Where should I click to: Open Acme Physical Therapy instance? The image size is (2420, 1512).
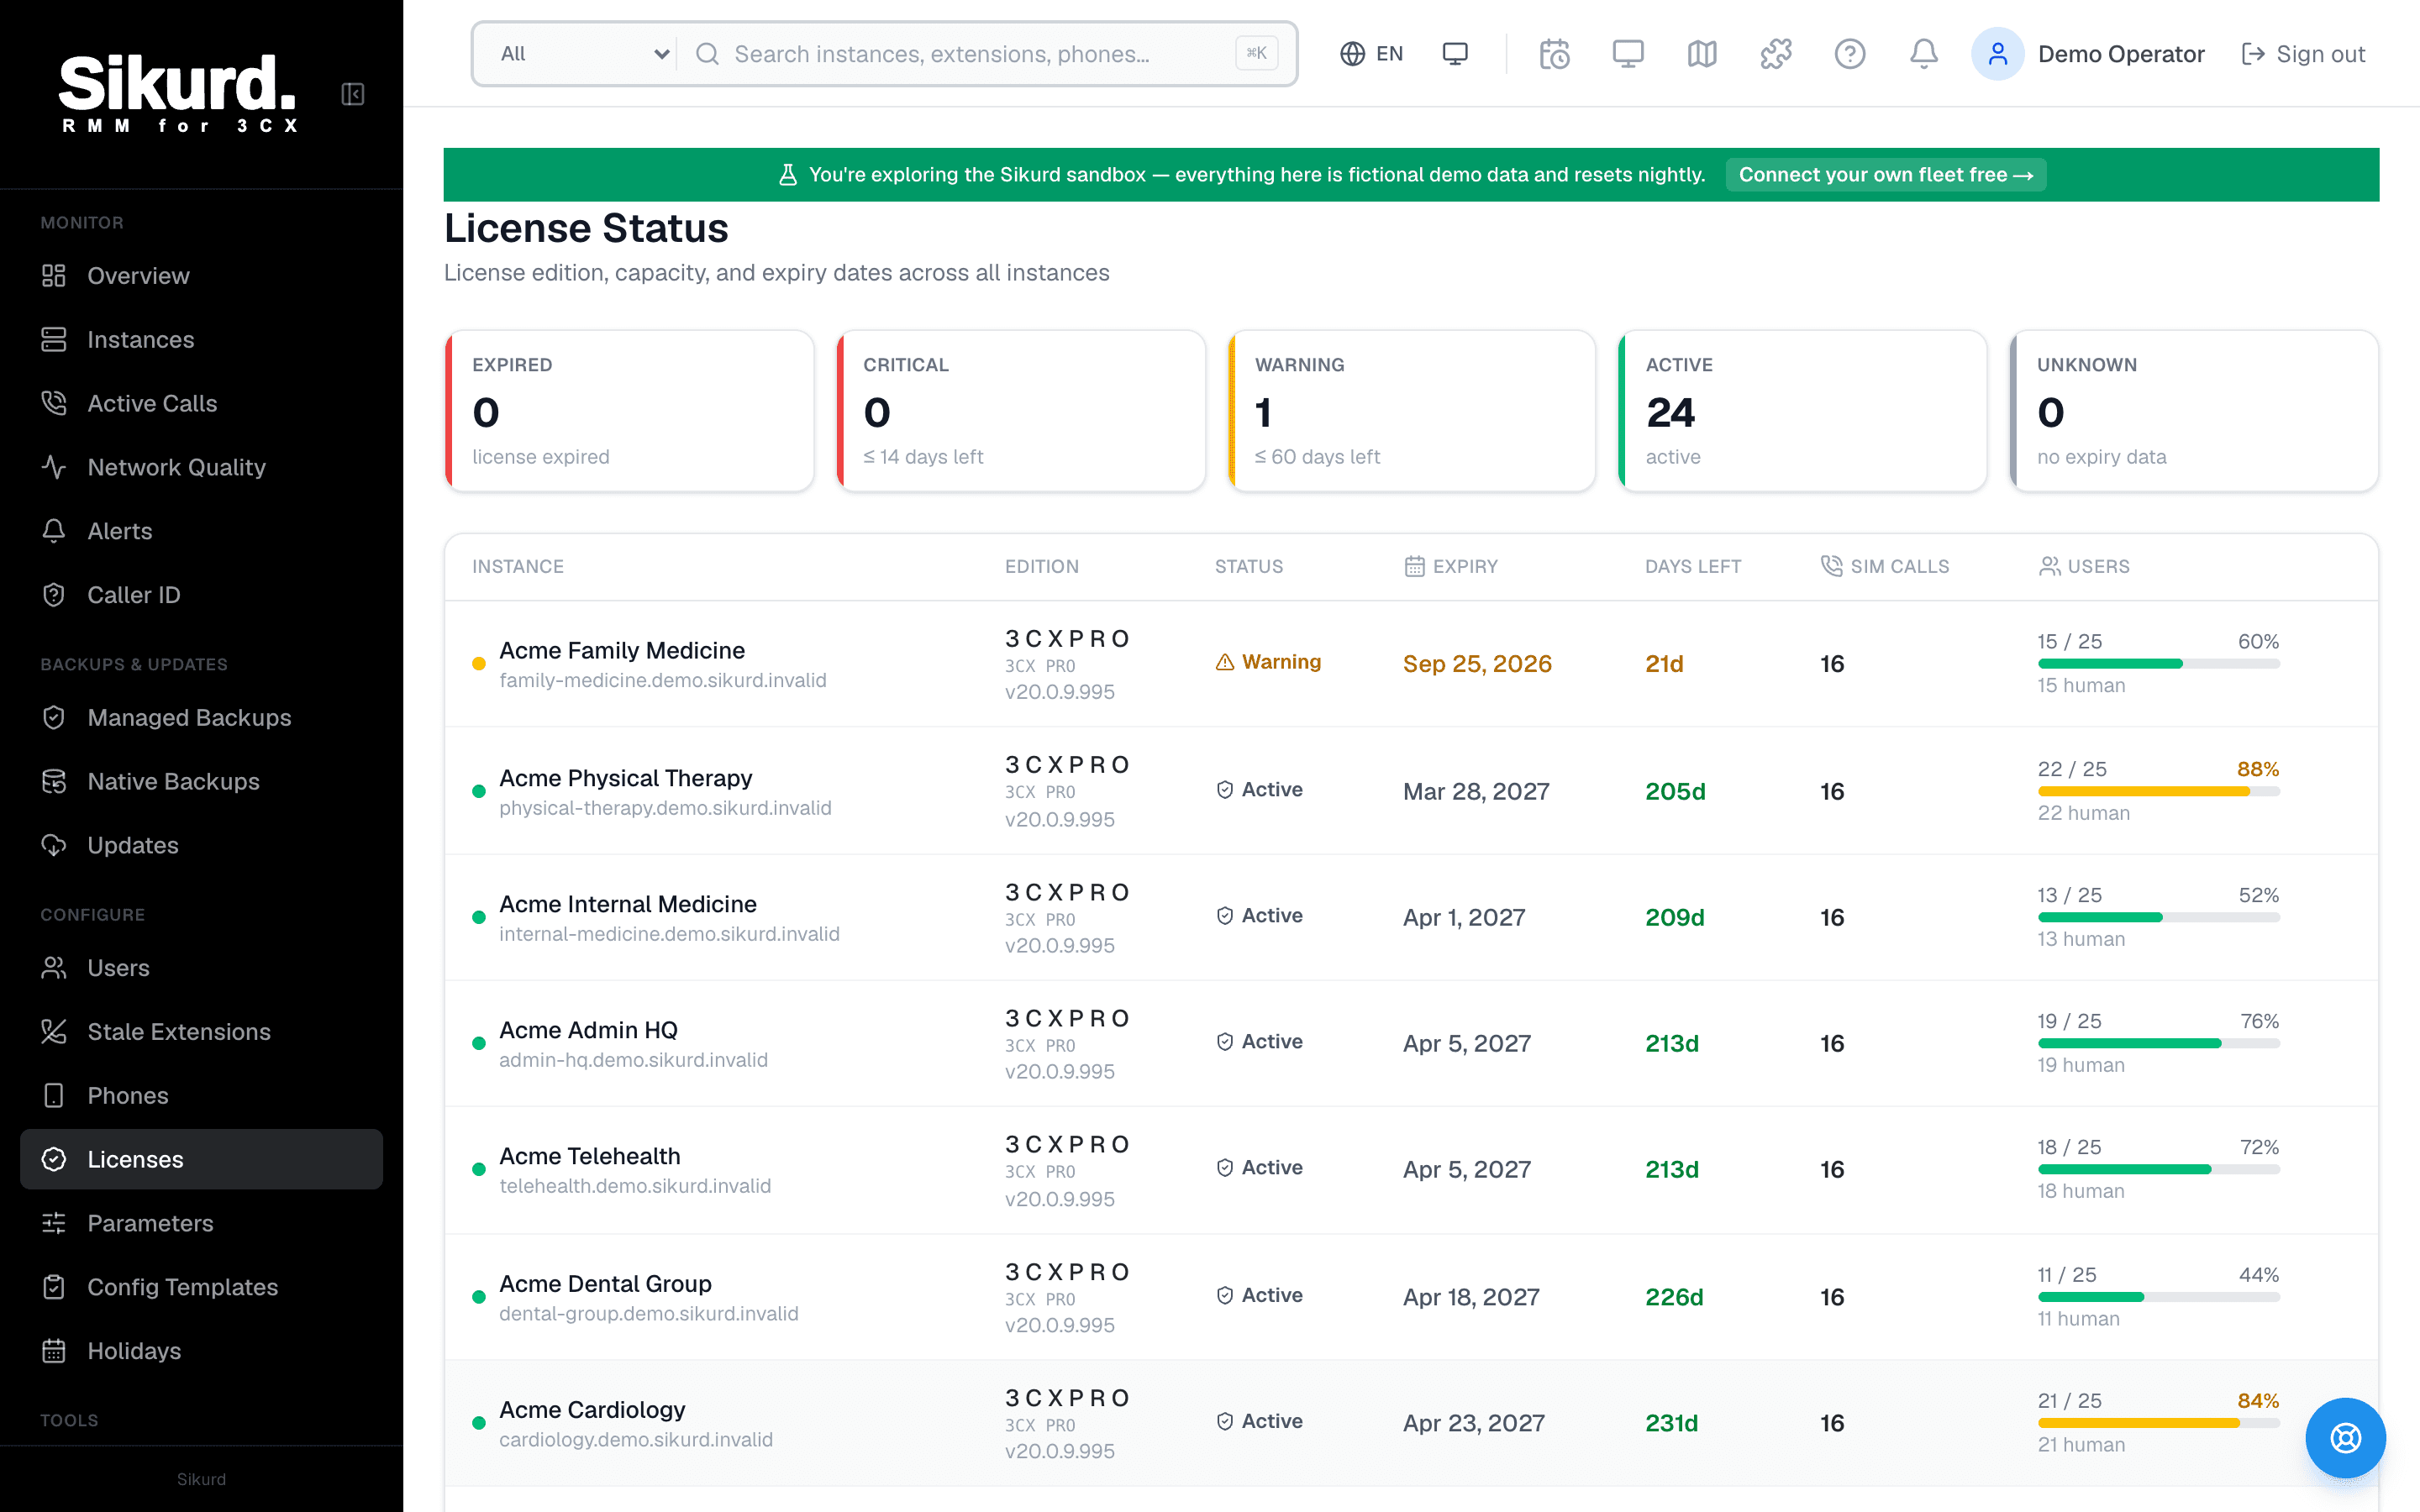point(626,778)
